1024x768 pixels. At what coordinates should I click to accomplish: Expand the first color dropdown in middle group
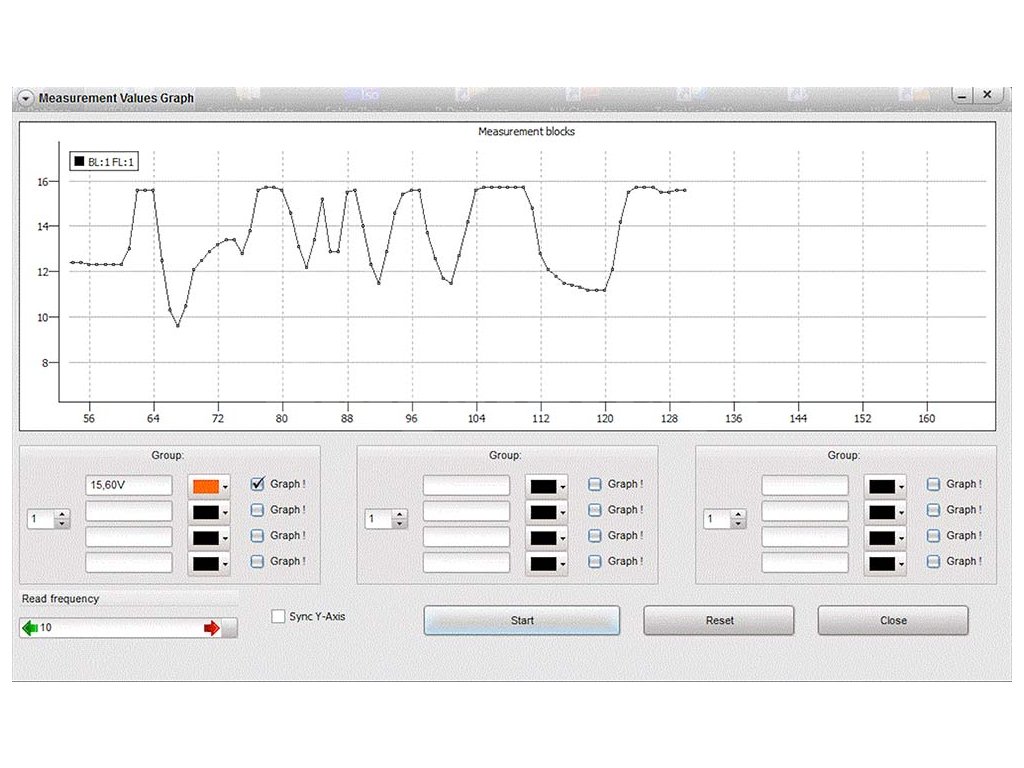coord(546,485)
